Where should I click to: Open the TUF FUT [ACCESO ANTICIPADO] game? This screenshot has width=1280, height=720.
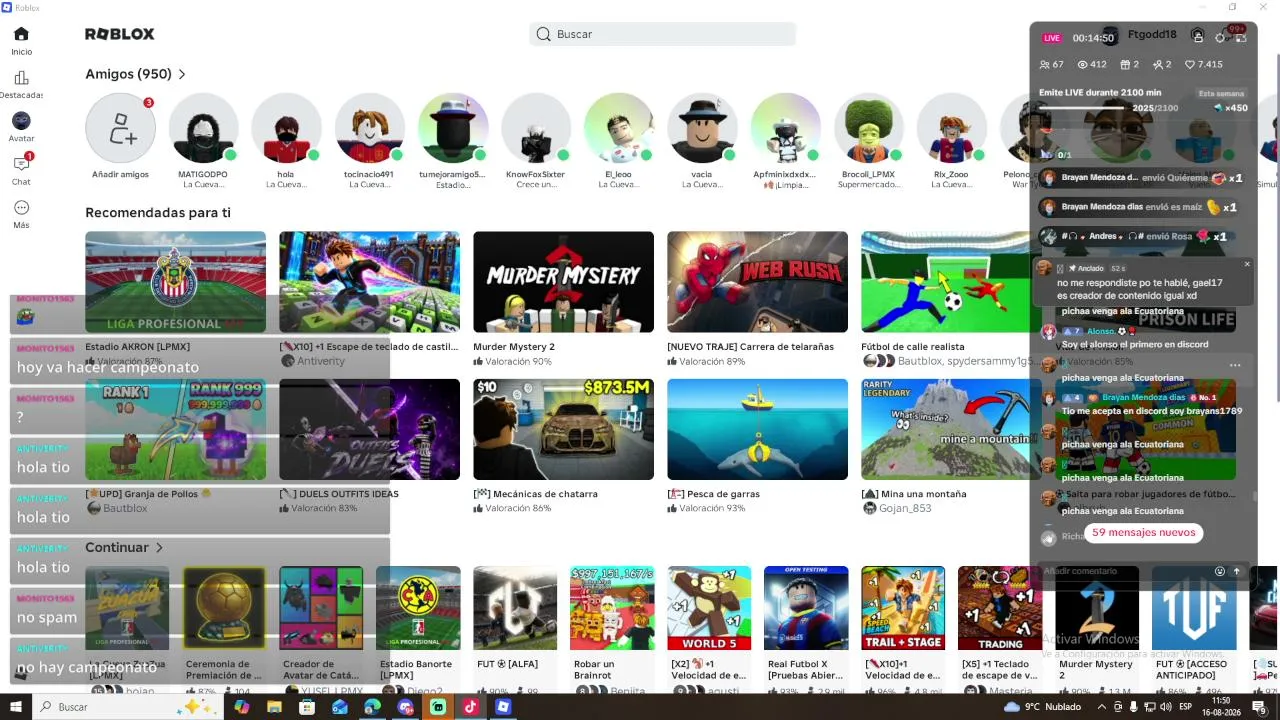coord(1194,608)
